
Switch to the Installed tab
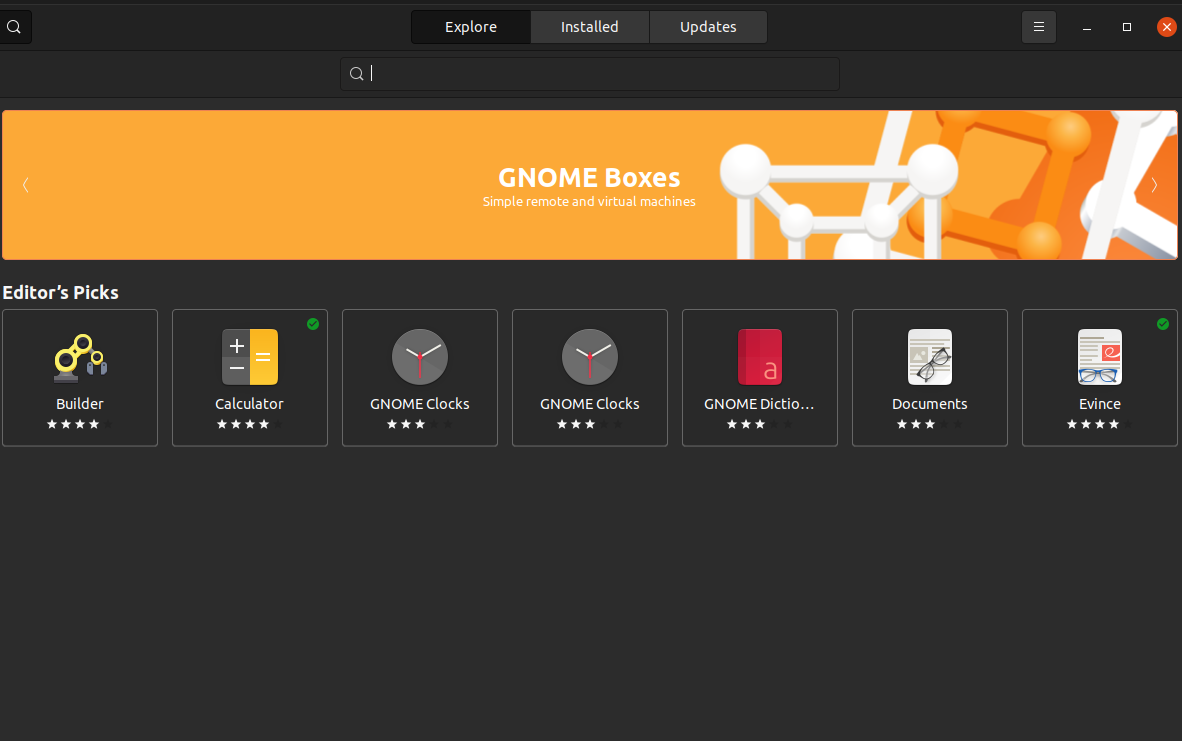tap(589, 27)
